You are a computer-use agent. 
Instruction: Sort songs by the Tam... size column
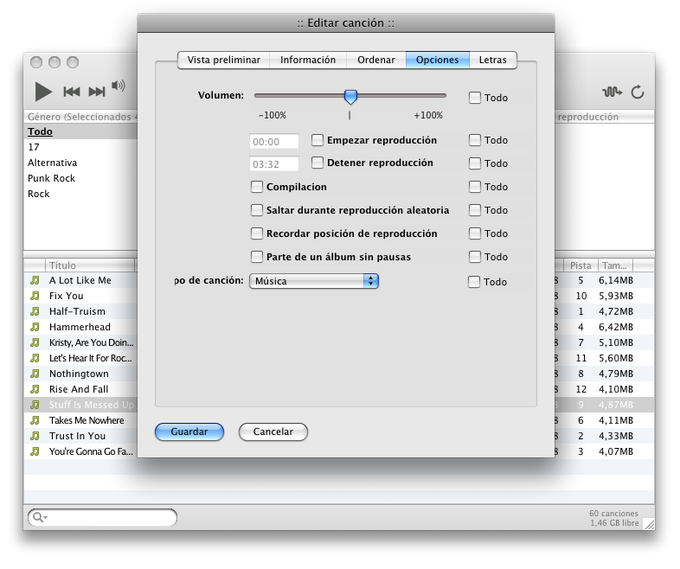click(x=615, y=265)
